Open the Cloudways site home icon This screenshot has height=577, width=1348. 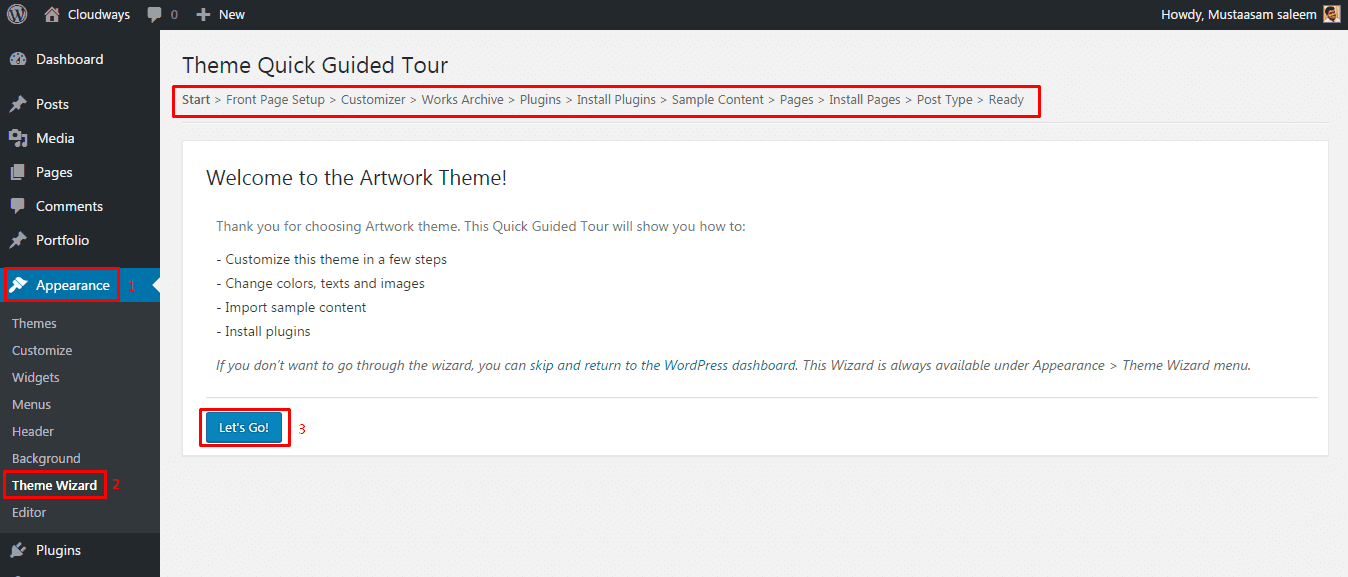(x=52, y=14)
